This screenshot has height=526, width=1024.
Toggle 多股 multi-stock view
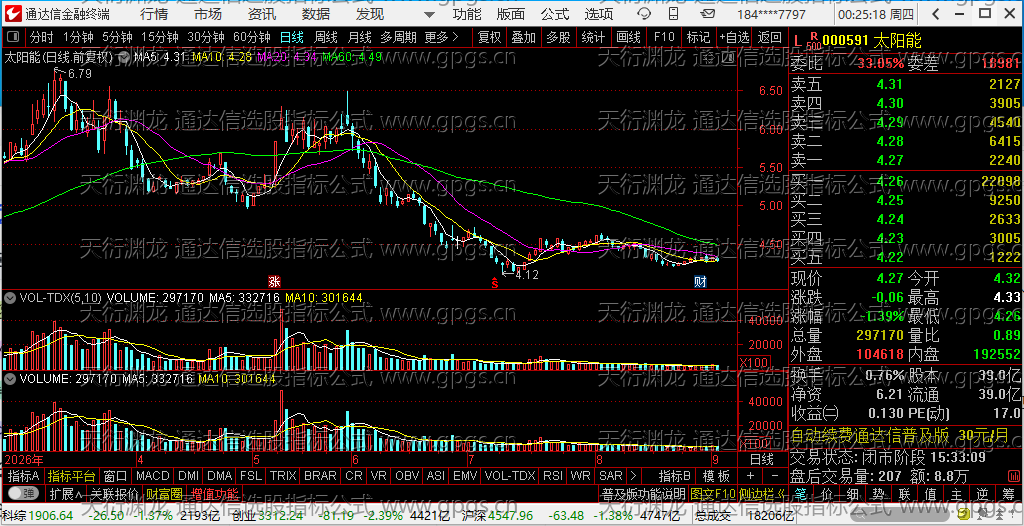point(558,37)
